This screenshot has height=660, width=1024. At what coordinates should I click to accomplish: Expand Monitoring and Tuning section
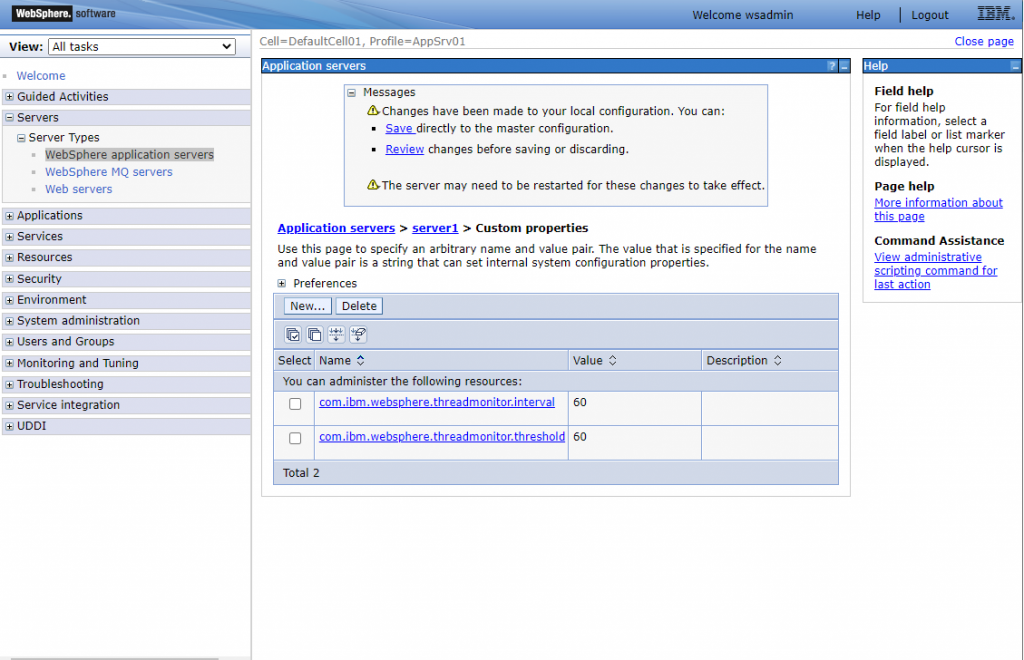coord(9,363)
